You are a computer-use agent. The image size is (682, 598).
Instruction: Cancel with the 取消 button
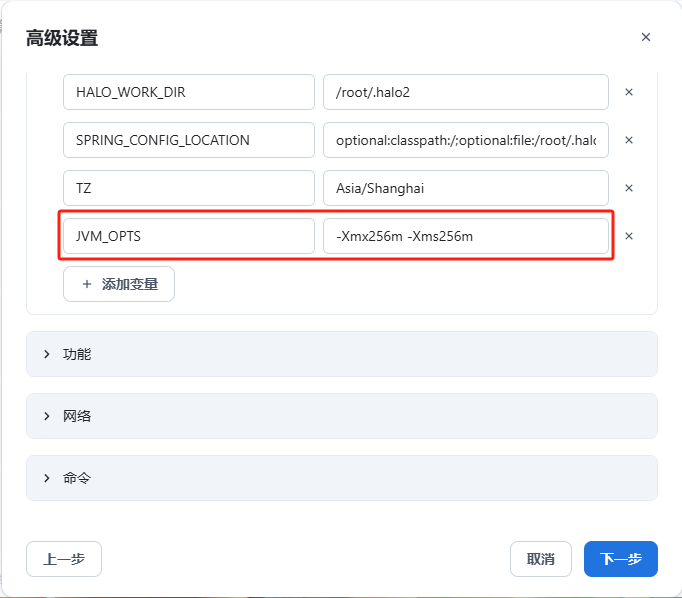541,559
